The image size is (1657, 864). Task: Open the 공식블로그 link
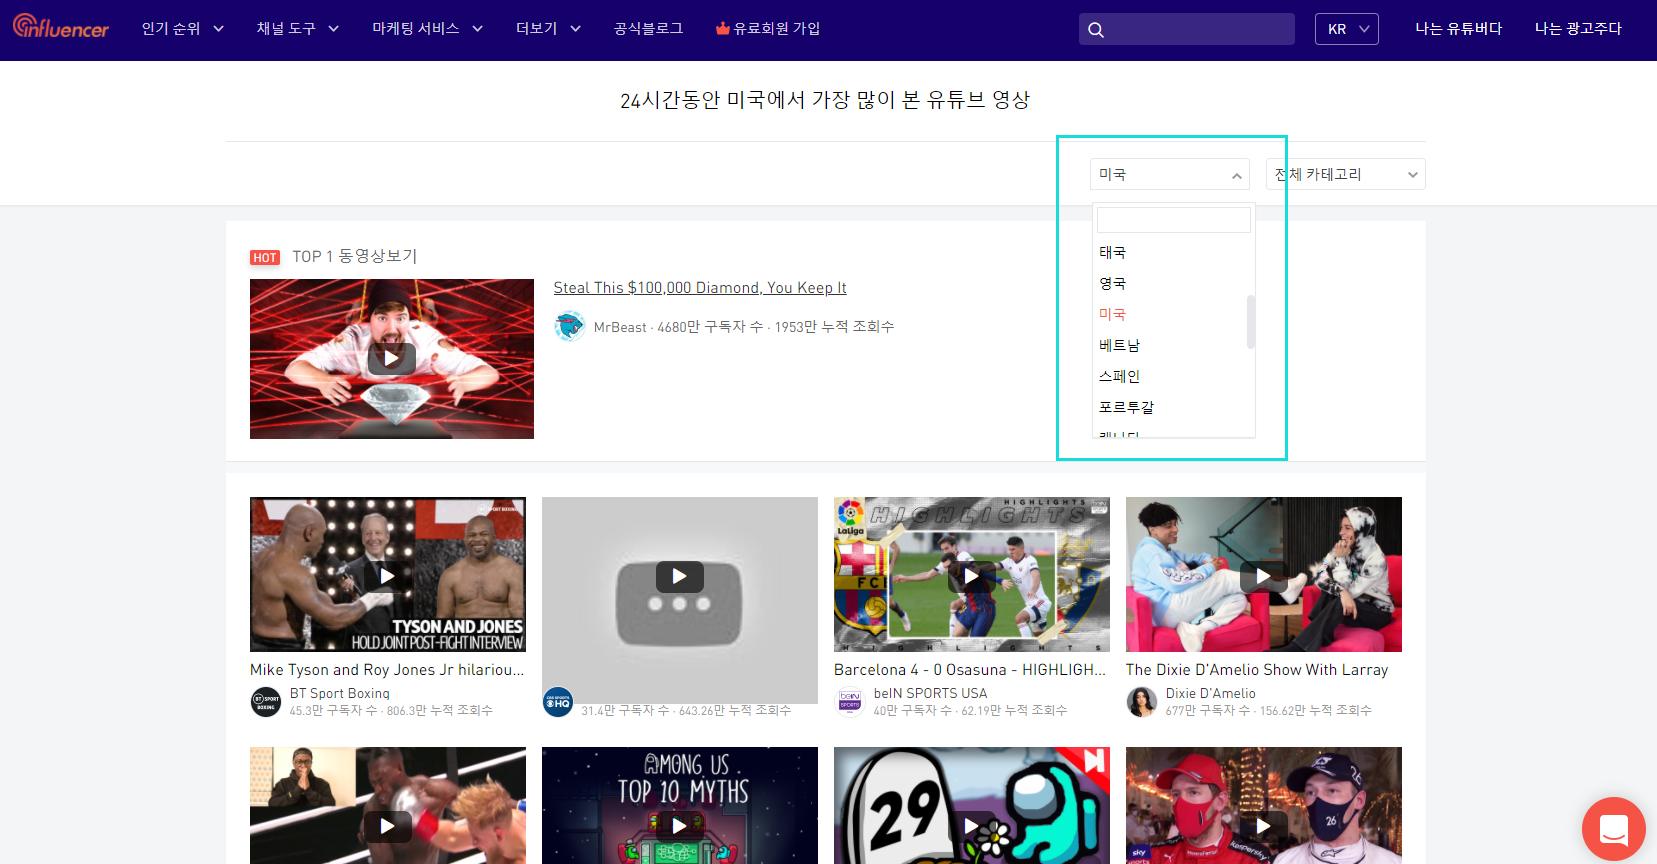click(x=648, y=28)
